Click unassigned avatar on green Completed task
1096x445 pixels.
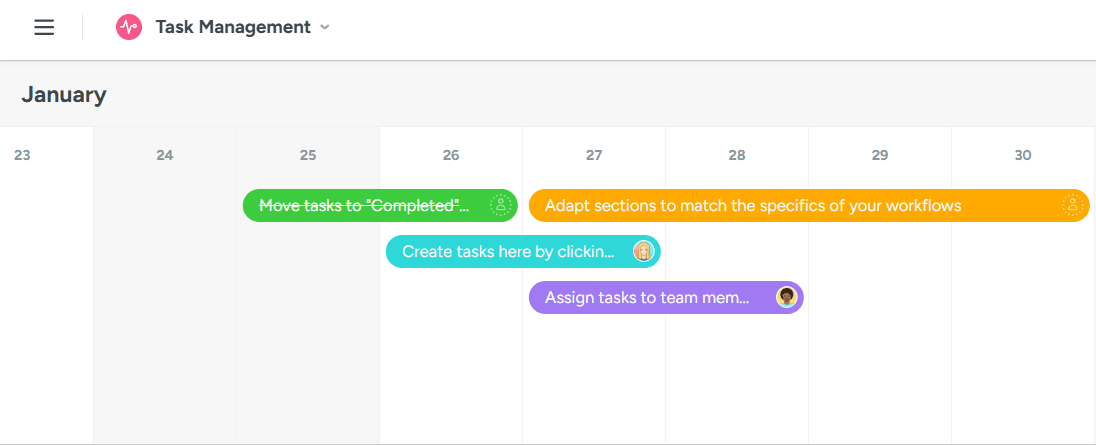click(x=501, y=205)
